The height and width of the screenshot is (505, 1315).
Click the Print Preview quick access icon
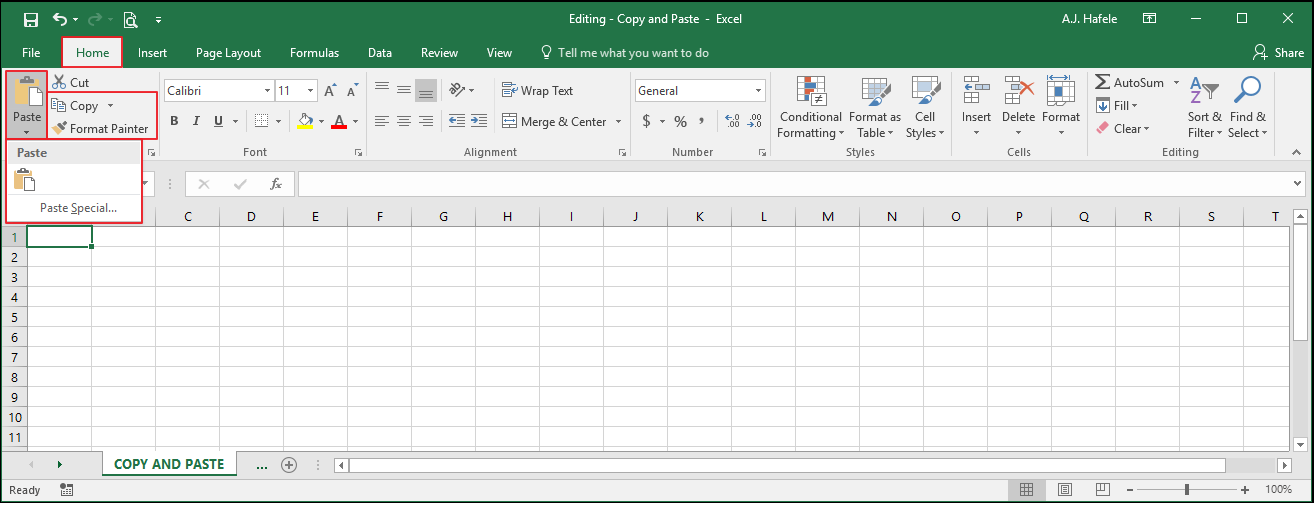tap(130, 19)
